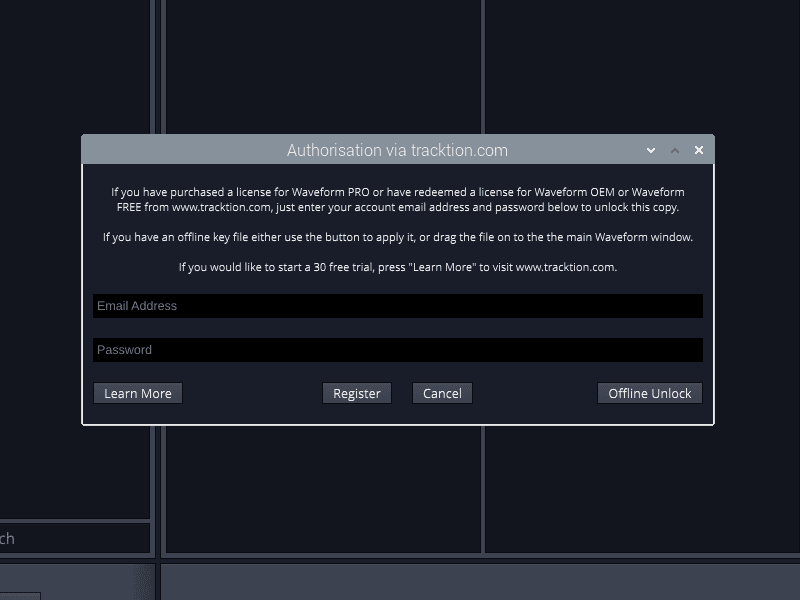Click the 30 free trial instruction text
This screenshot has height=600, width=800.
tap(398, 267)
